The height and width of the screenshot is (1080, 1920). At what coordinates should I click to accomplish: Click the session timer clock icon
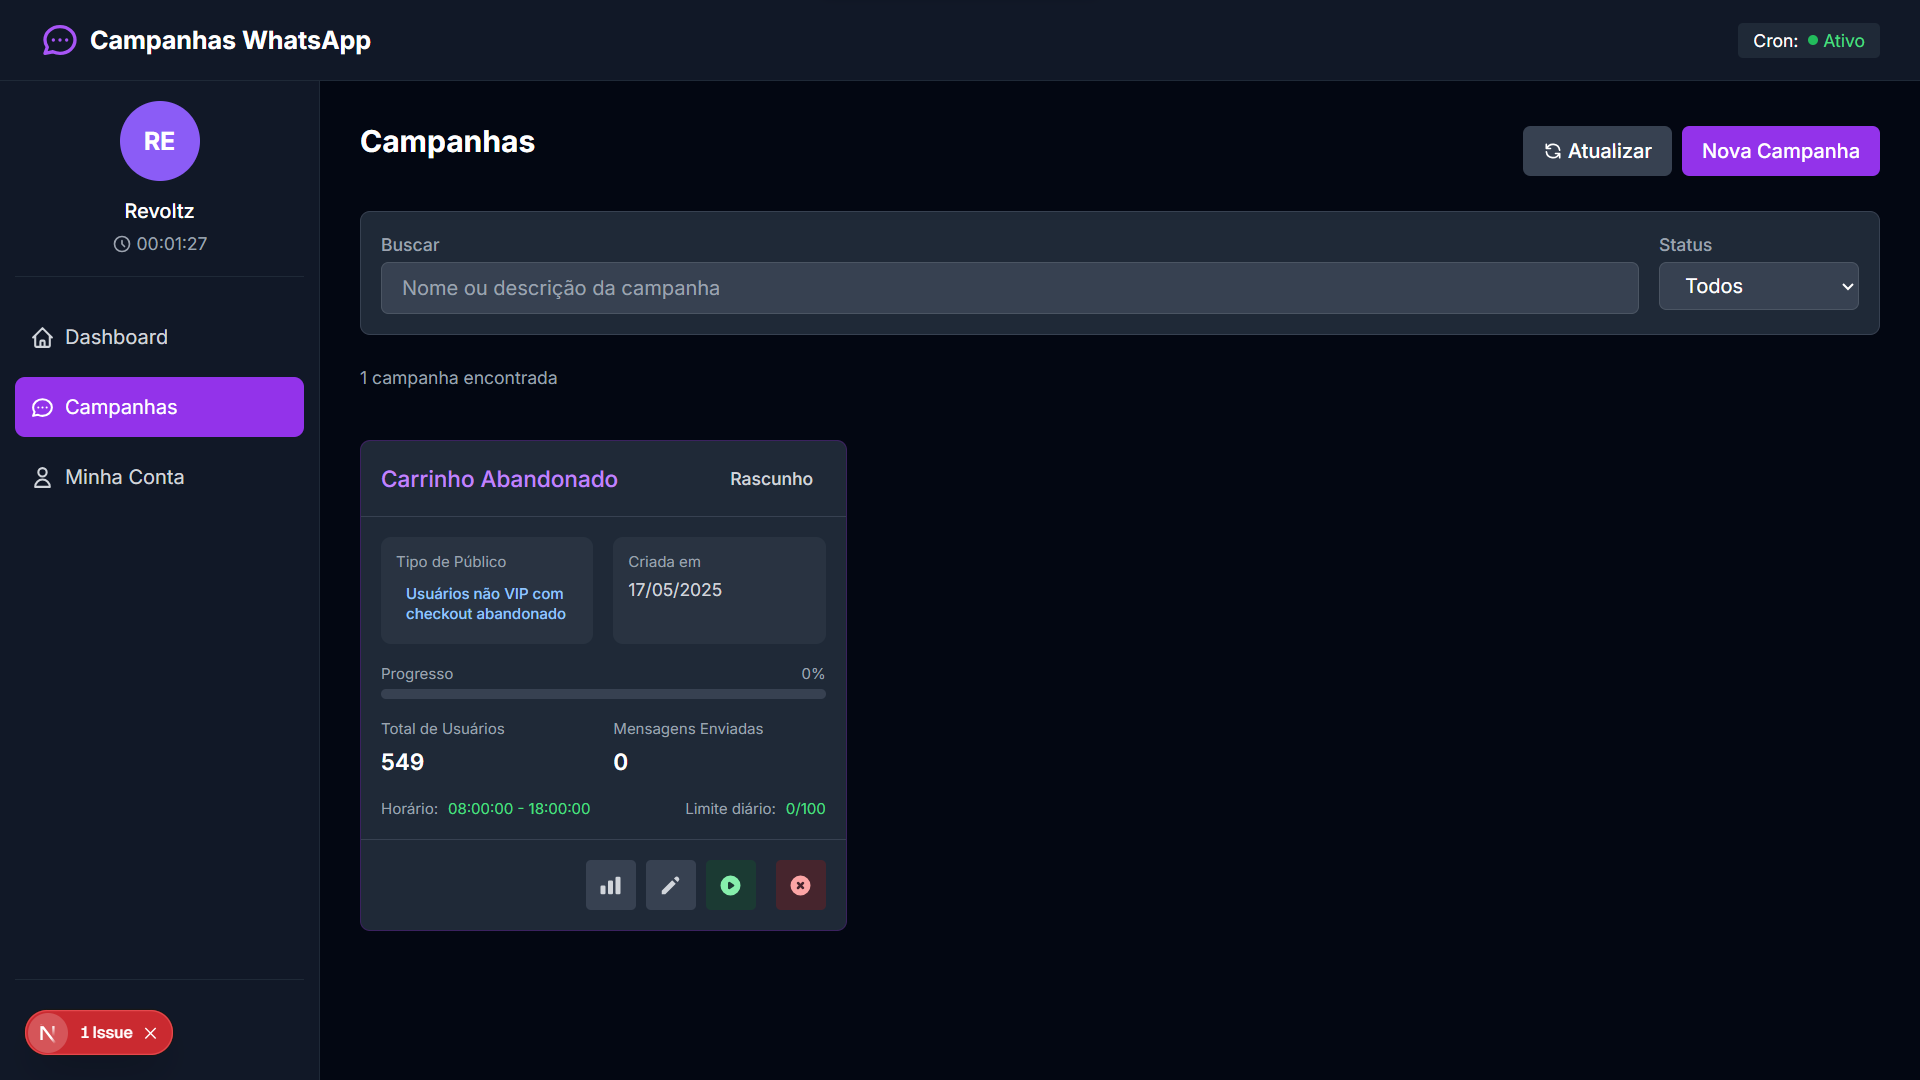pyautogui.click(x=122, y=244)
